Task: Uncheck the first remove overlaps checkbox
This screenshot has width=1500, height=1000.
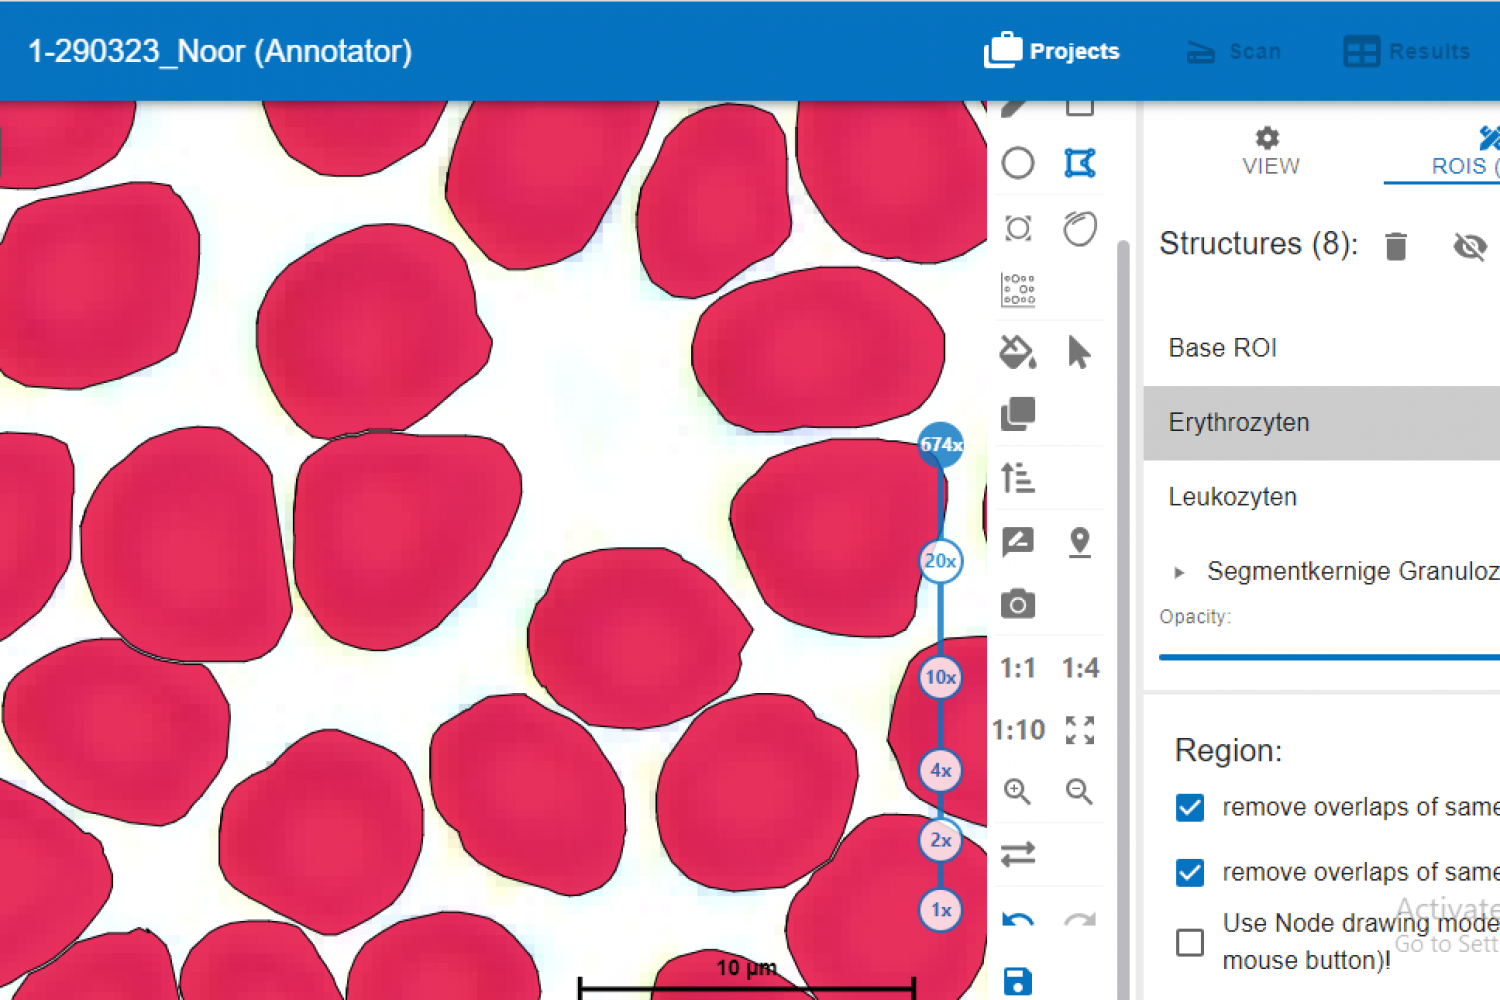Action: tap(1190, 807)
